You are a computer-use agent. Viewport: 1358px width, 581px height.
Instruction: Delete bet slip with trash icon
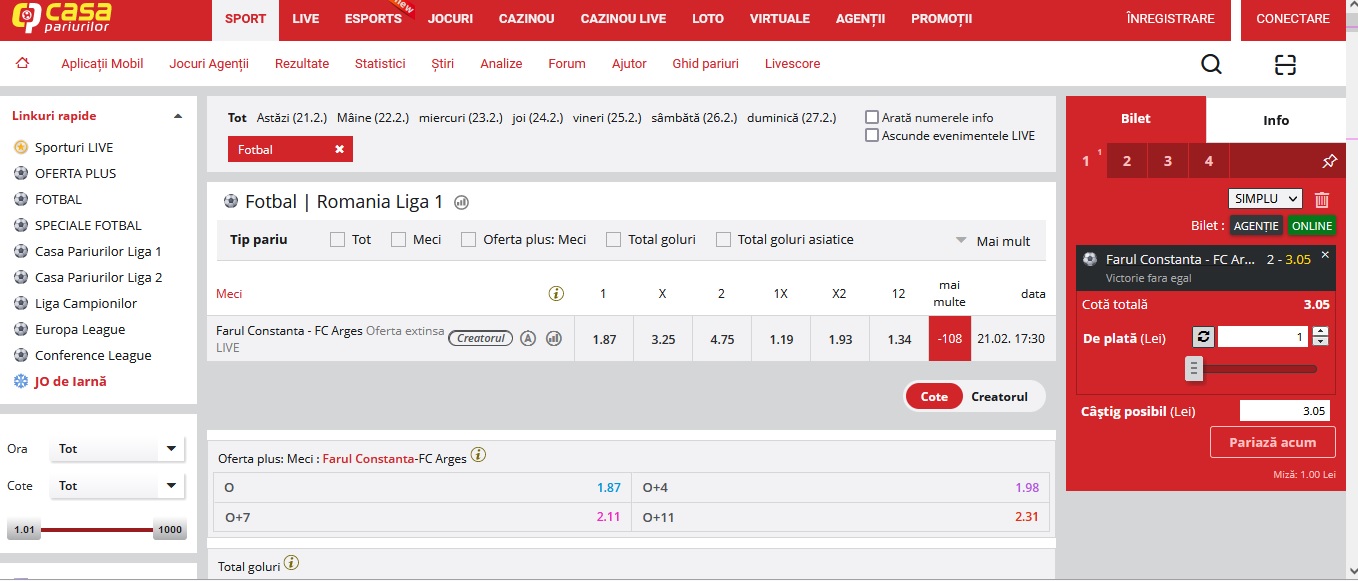[x=1322, y=199]
